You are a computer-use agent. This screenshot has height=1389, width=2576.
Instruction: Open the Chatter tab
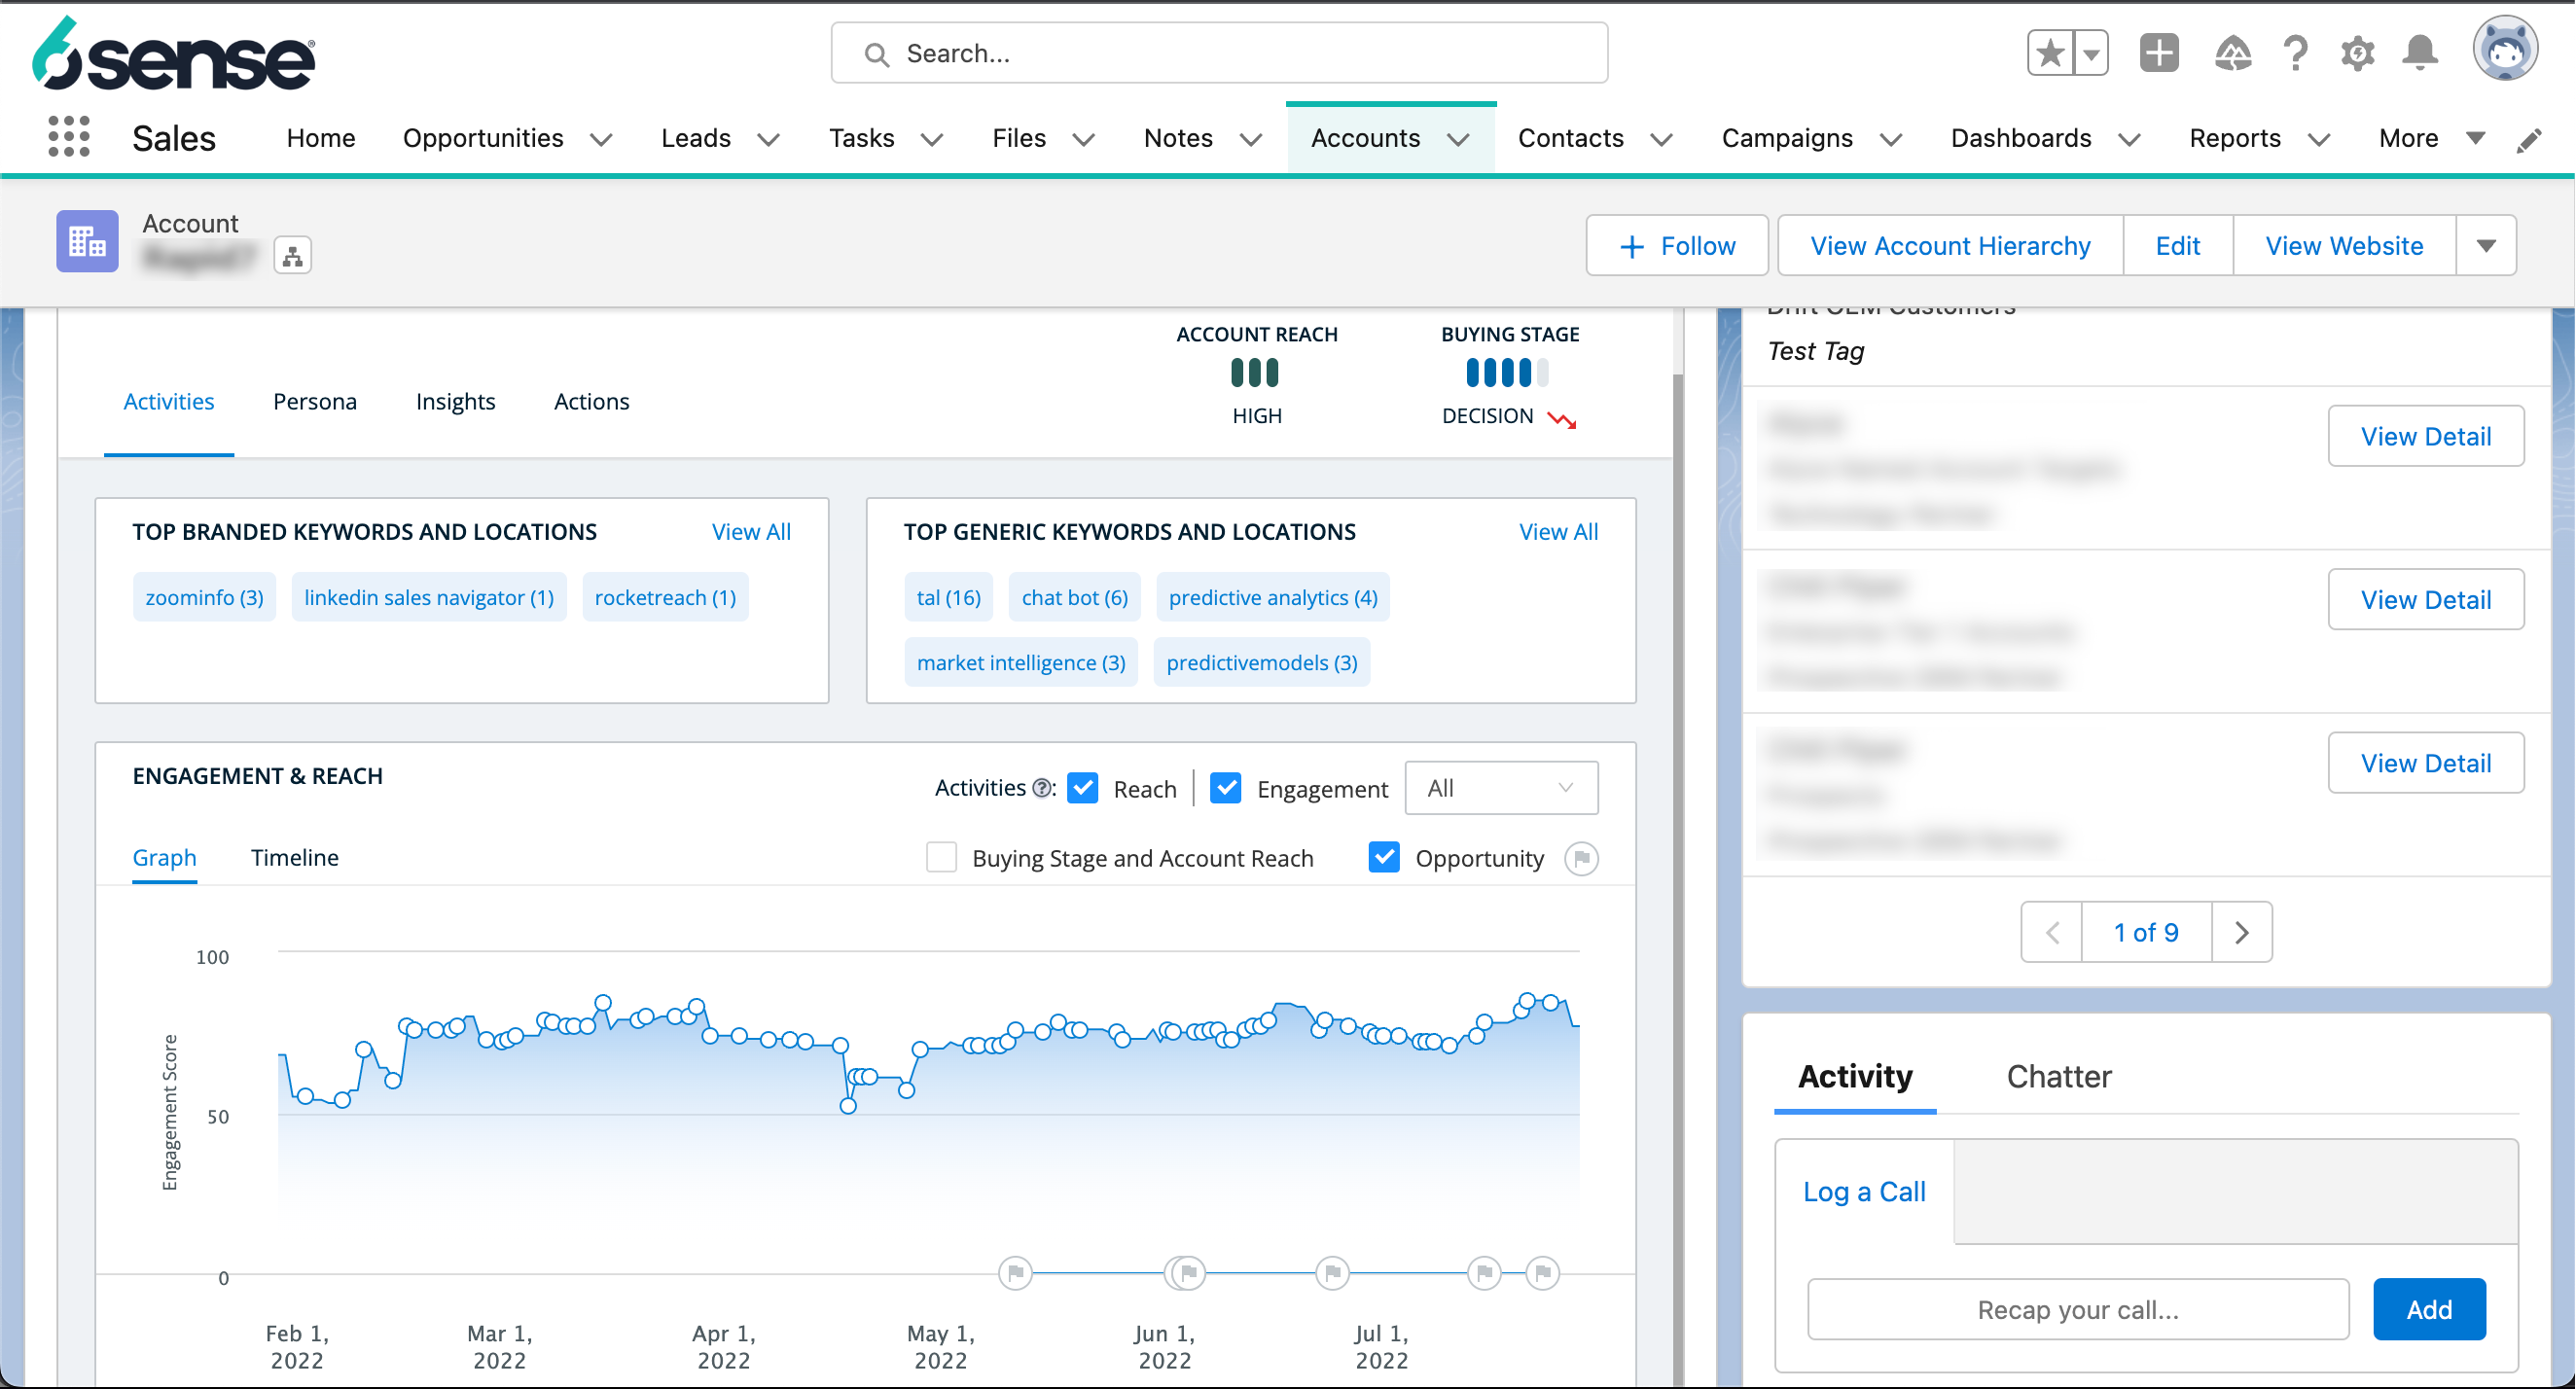tap(2059, 1076)
